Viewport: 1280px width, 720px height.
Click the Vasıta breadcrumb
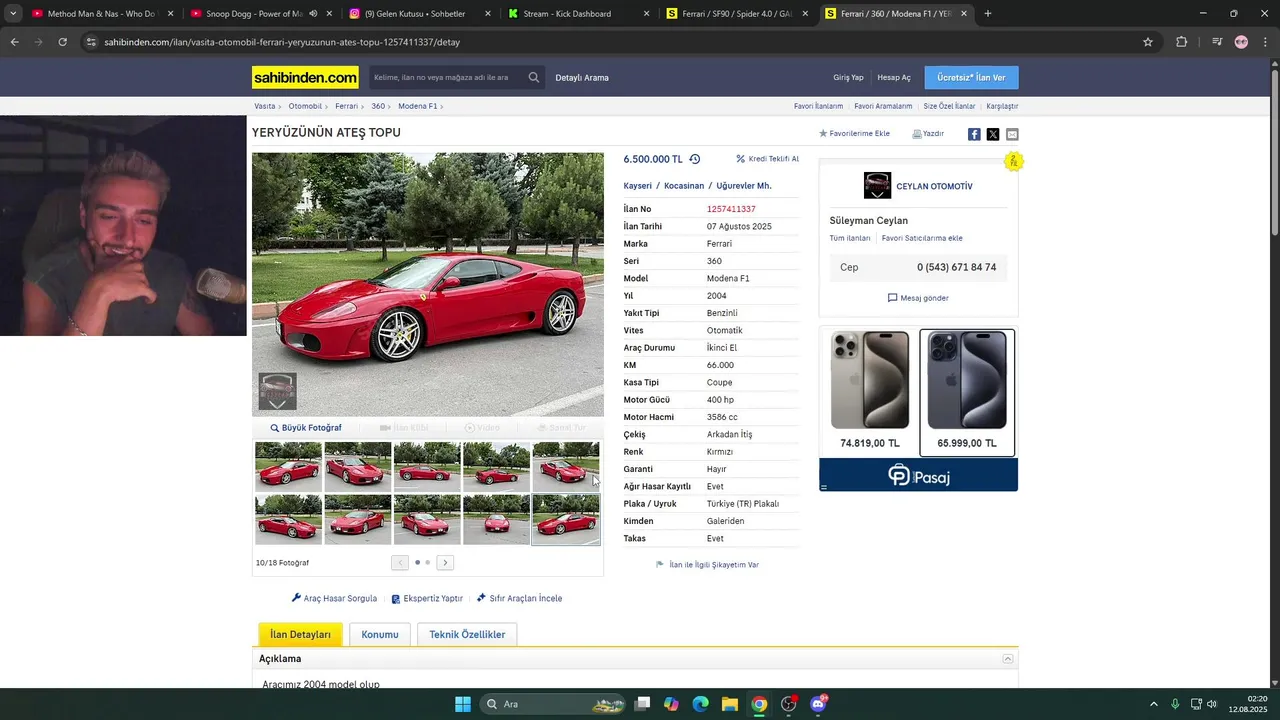pyautogui.click(x=264, y=106)
